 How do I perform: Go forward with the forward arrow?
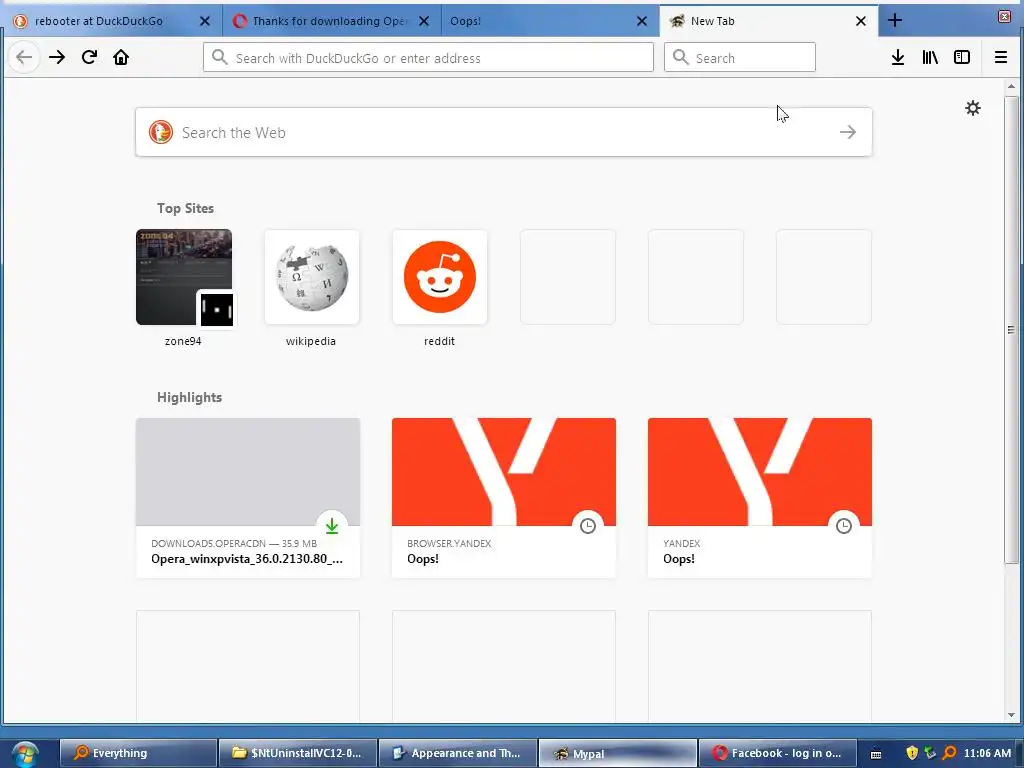57,57
